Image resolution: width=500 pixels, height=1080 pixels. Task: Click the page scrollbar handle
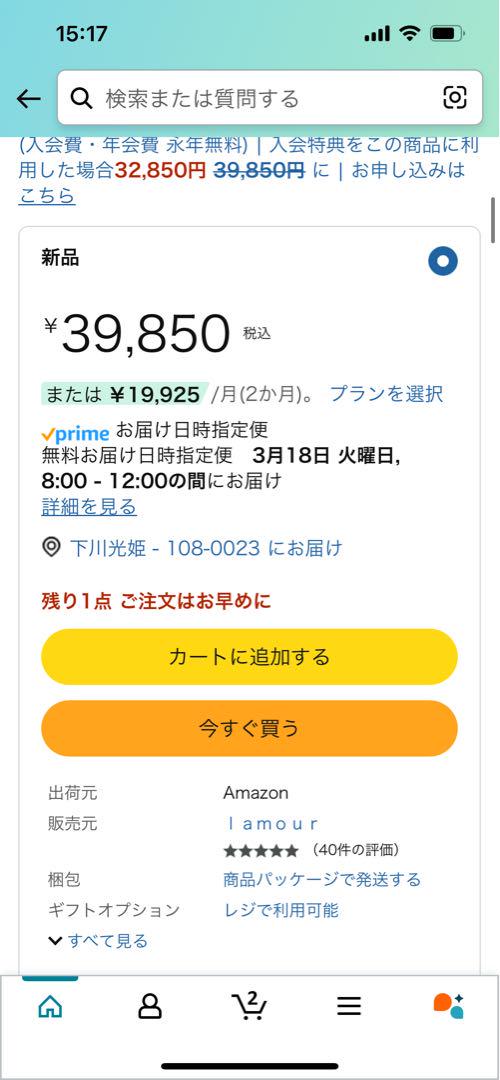pos(493,220)
